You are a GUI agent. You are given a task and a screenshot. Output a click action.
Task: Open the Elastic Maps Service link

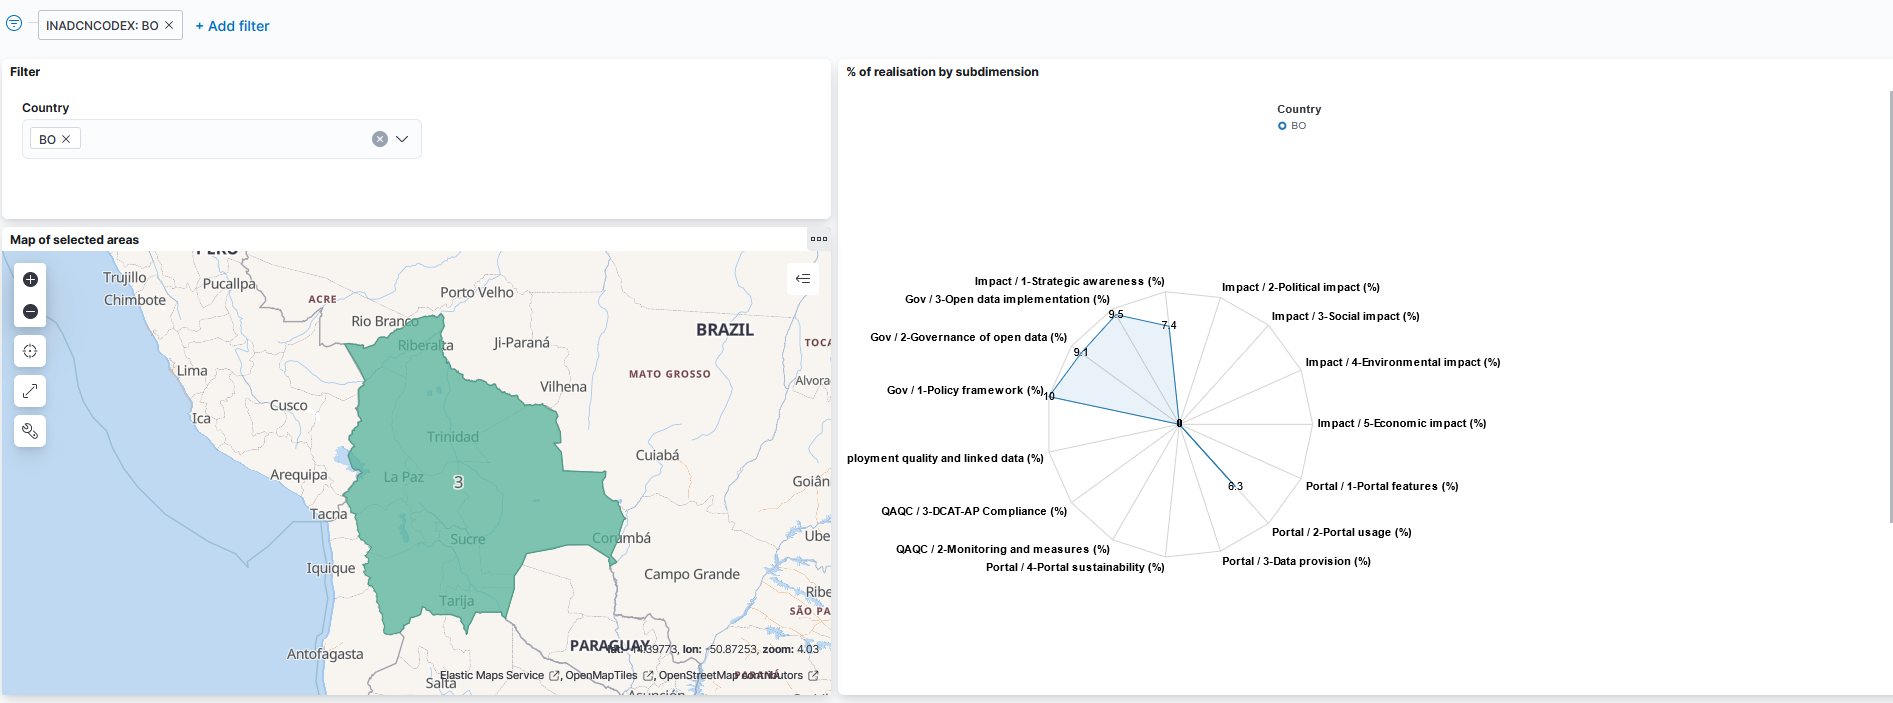pos(492,676)
